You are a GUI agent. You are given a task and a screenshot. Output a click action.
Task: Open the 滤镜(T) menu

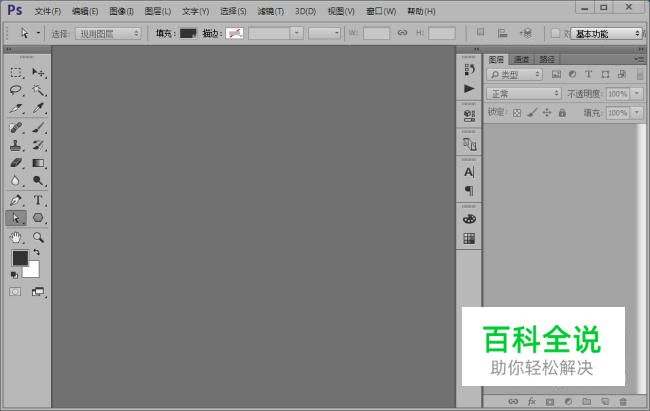271,12
